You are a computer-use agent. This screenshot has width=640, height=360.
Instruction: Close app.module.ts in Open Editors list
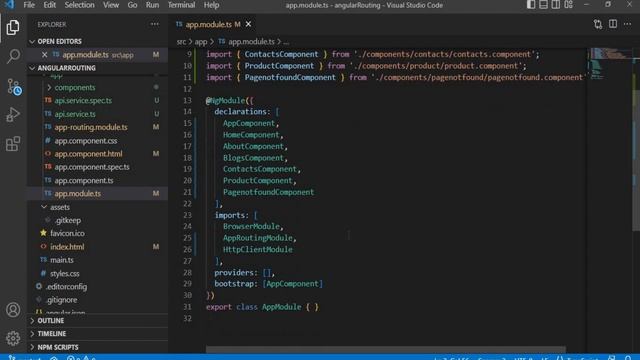click(x=44, y=55)
